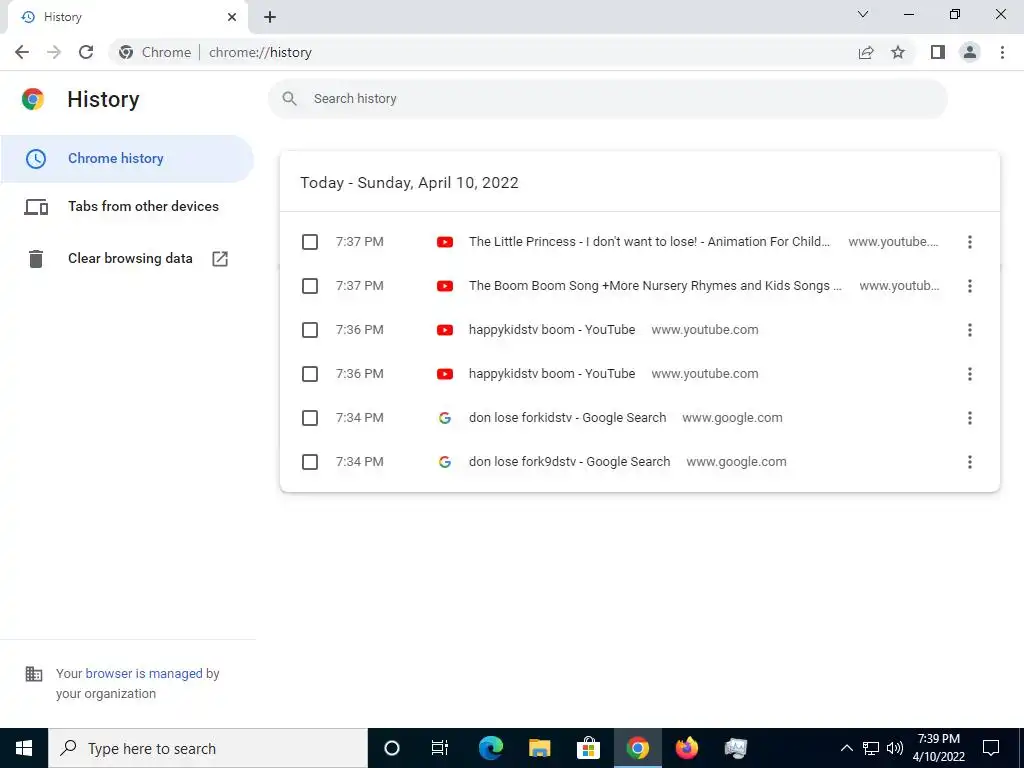This screenshot has height=768, width=1024.
Task: Click the managed organization building icon
Action: tap(34, 674)
